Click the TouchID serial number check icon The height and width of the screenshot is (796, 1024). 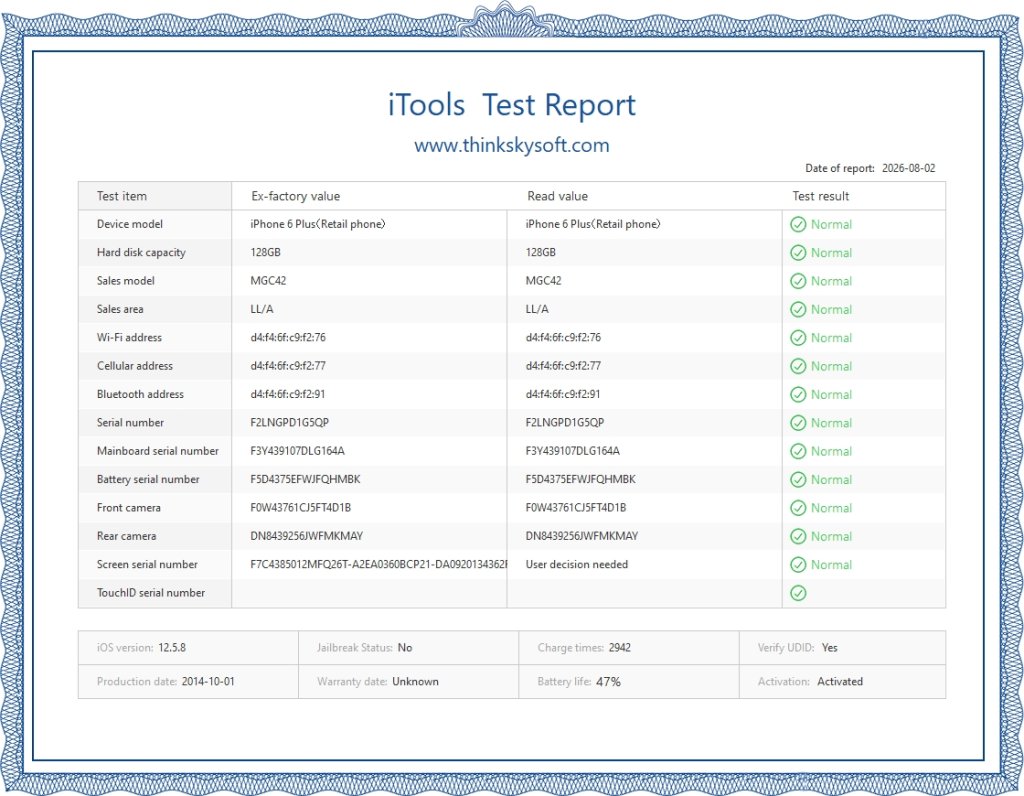[x=798, y=593]
